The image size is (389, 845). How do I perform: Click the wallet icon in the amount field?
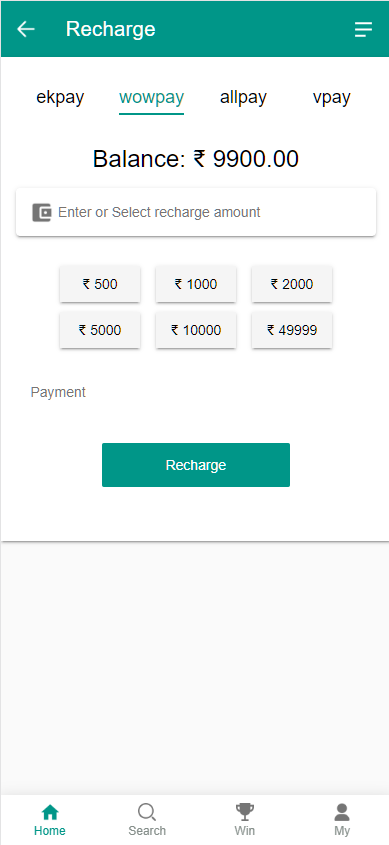pos(41,212)
